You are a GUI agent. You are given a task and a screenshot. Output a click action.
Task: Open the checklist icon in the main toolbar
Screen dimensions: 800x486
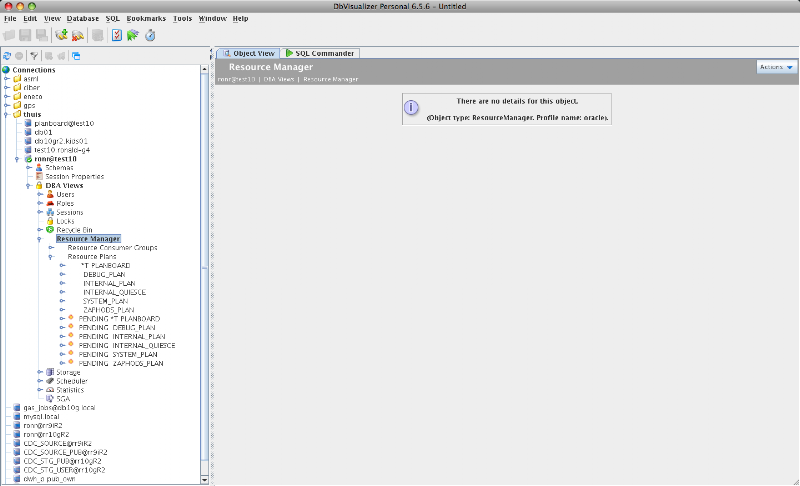[x=117, y=35]
